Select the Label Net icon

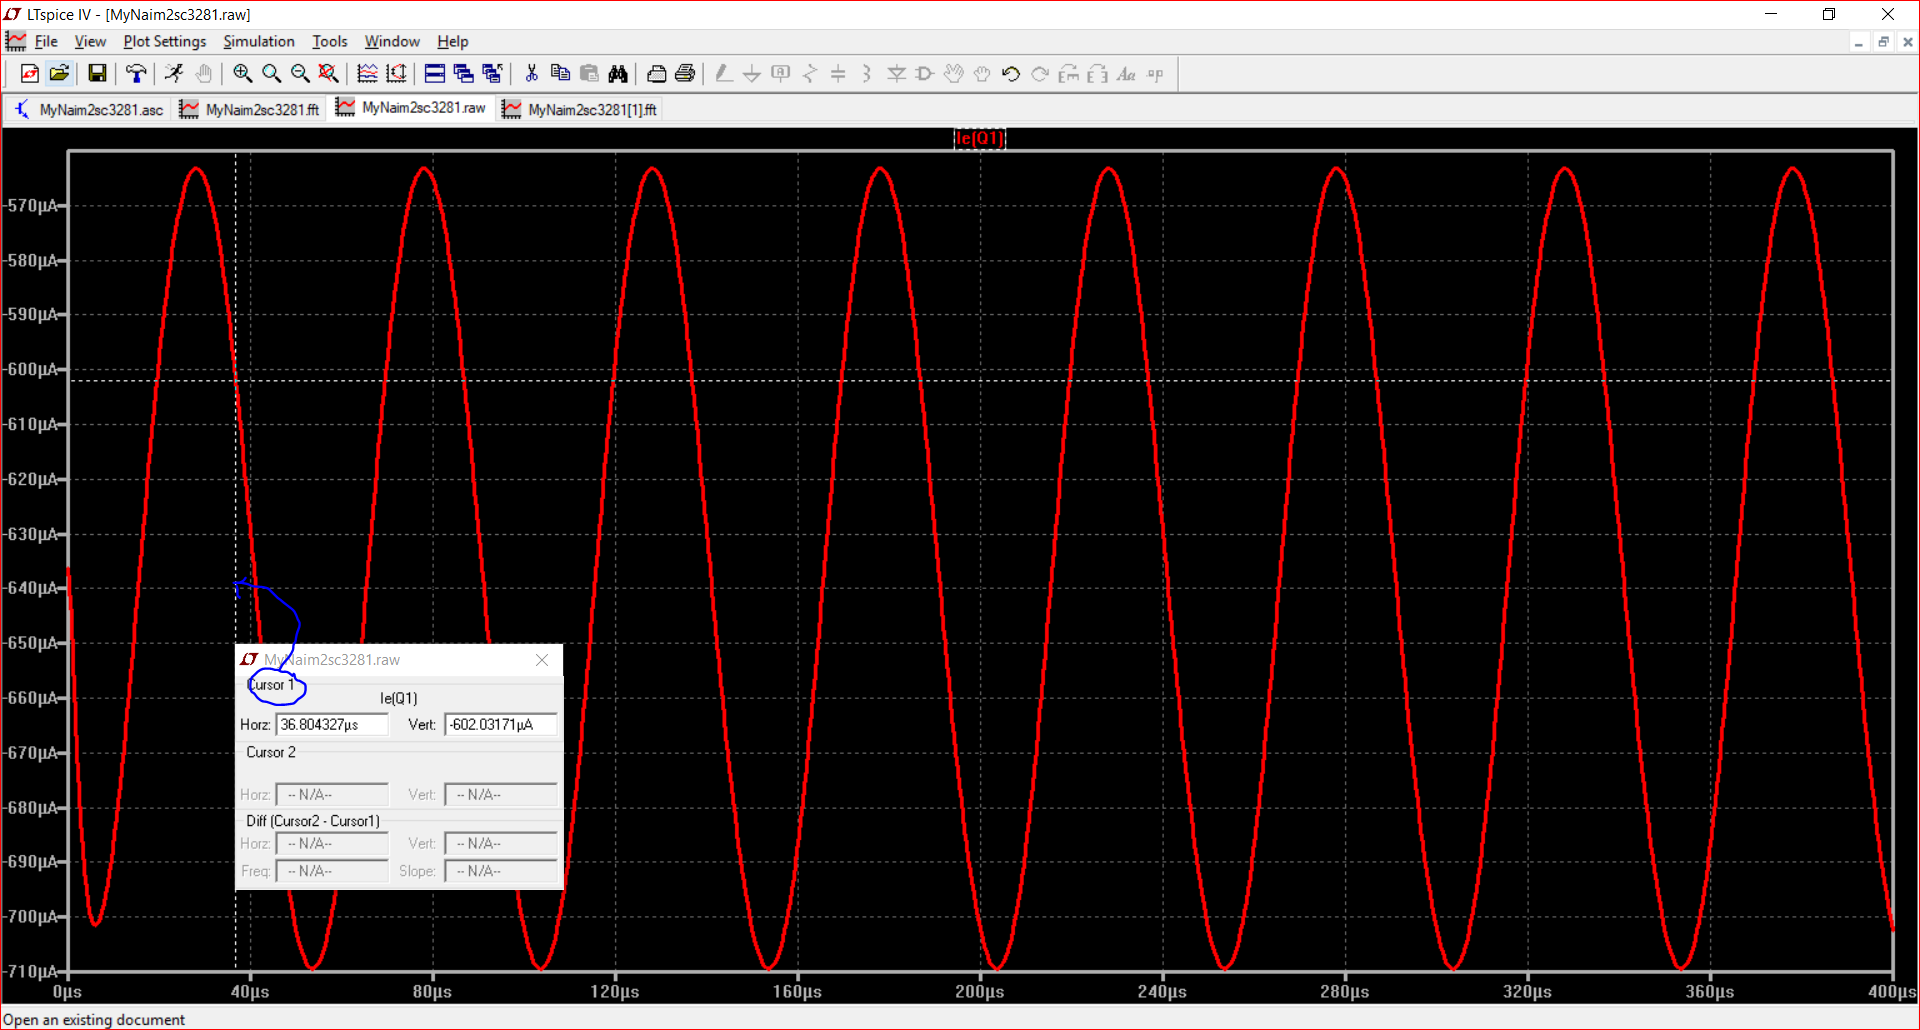pyautogui.click(x=781, y=73)
